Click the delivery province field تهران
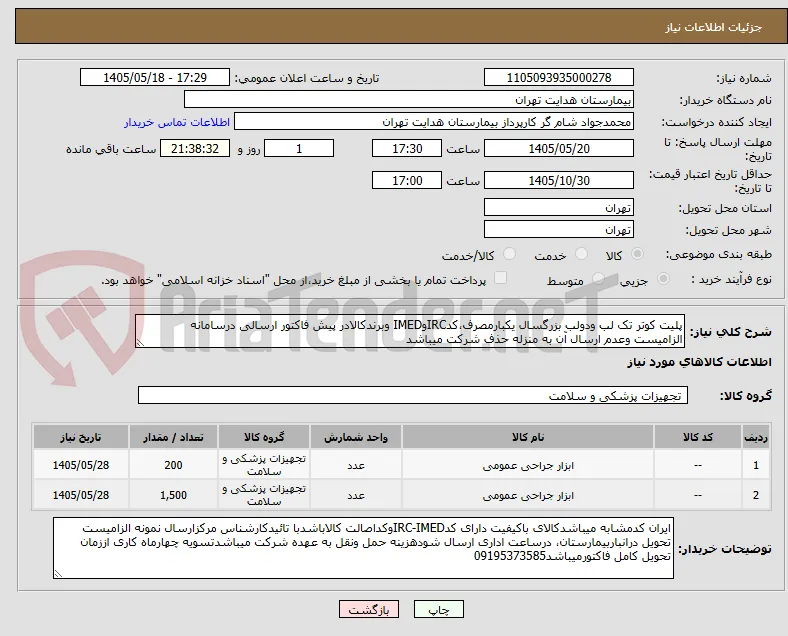The height and width of the screenshot is (636, 788). tap(559, 207)
